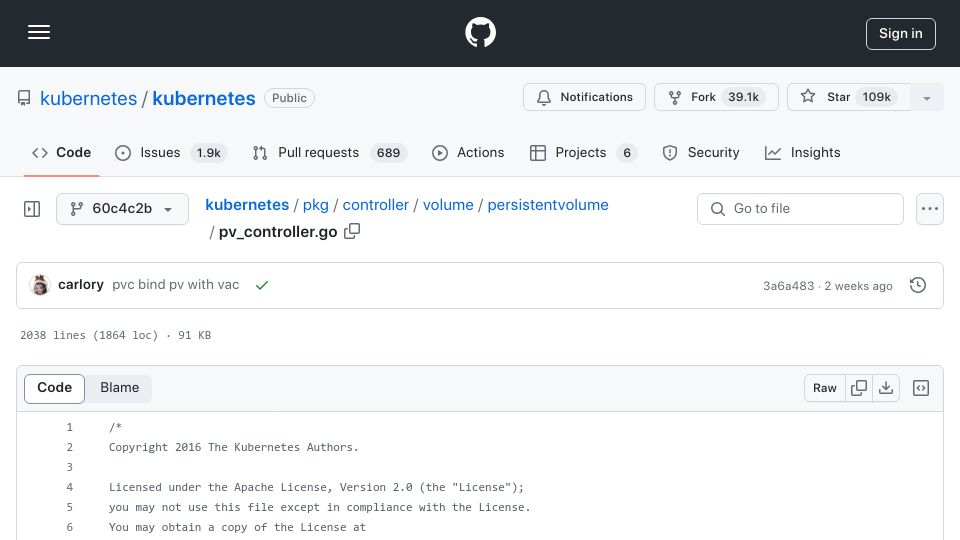Select the Code tab
Image resolution: width=960 pixels, height=540 pixels.
tap(61, 152)
